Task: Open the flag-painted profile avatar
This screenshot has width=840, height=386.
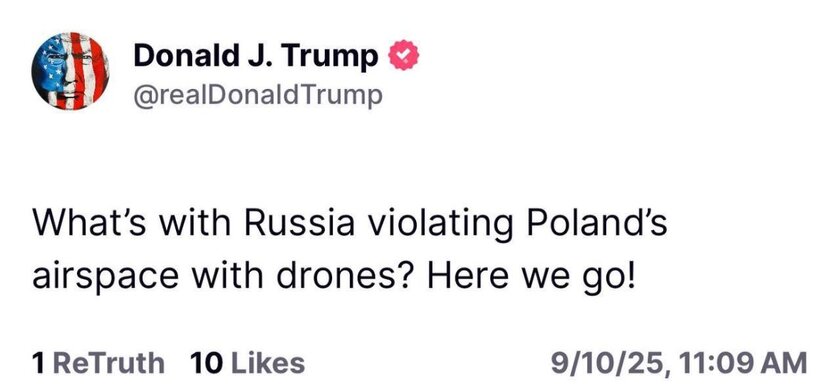Action: [70, 71]
